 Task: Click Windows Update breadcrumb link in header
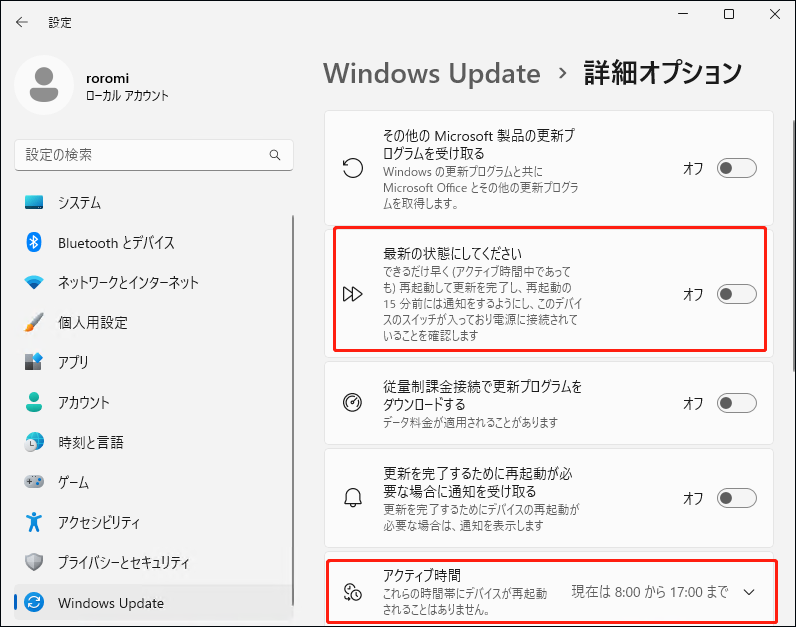[x=432, y=73]
